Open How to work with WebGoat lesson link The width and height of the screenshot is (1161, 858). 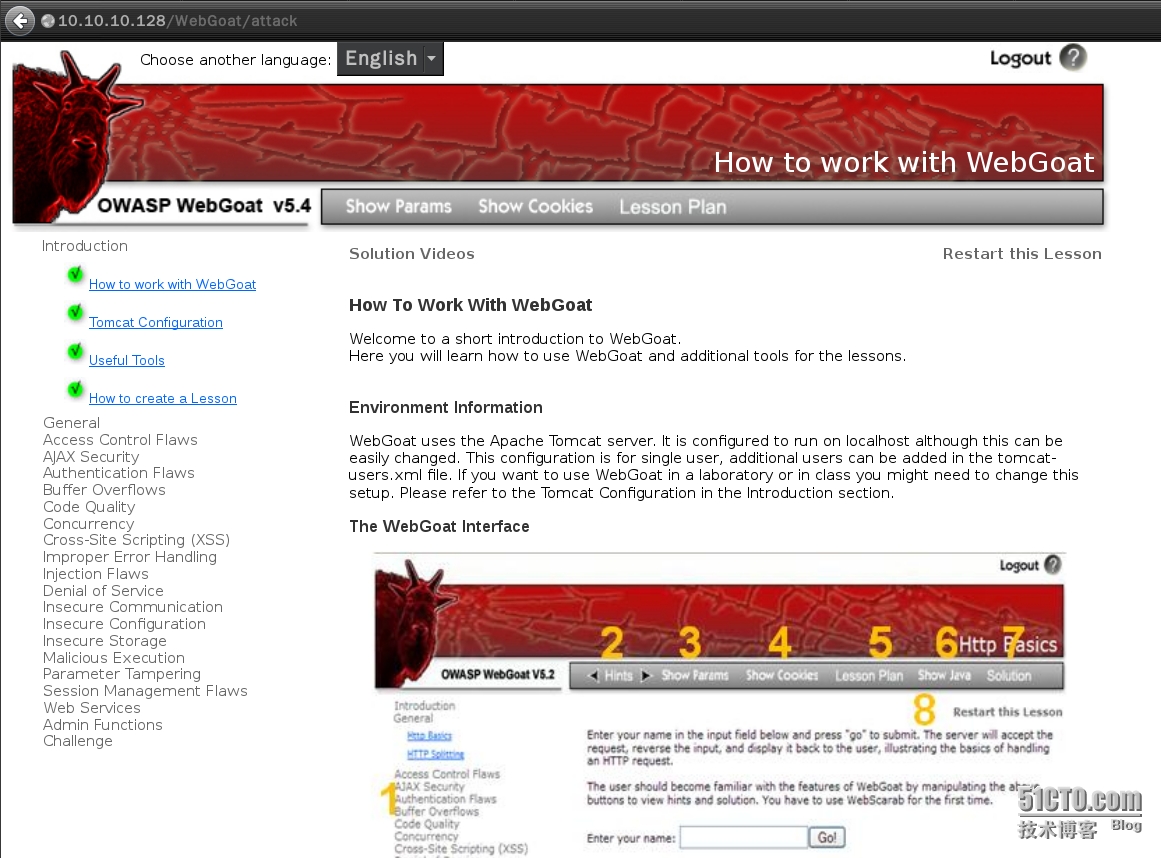click(x=173, y=284)
